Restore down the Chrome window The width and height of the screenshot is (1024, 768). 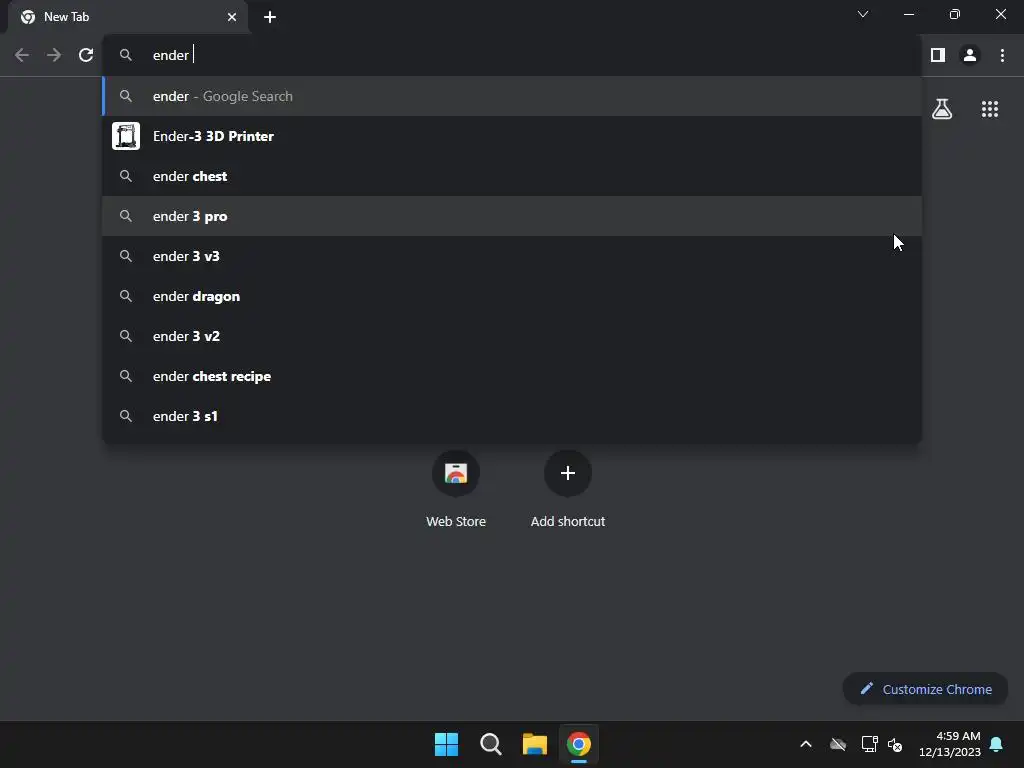click(x=955, y=14)
